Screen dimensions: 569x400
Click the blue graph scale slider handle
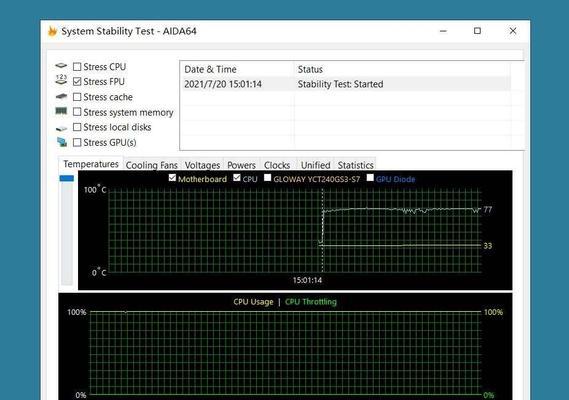point(67,178)
